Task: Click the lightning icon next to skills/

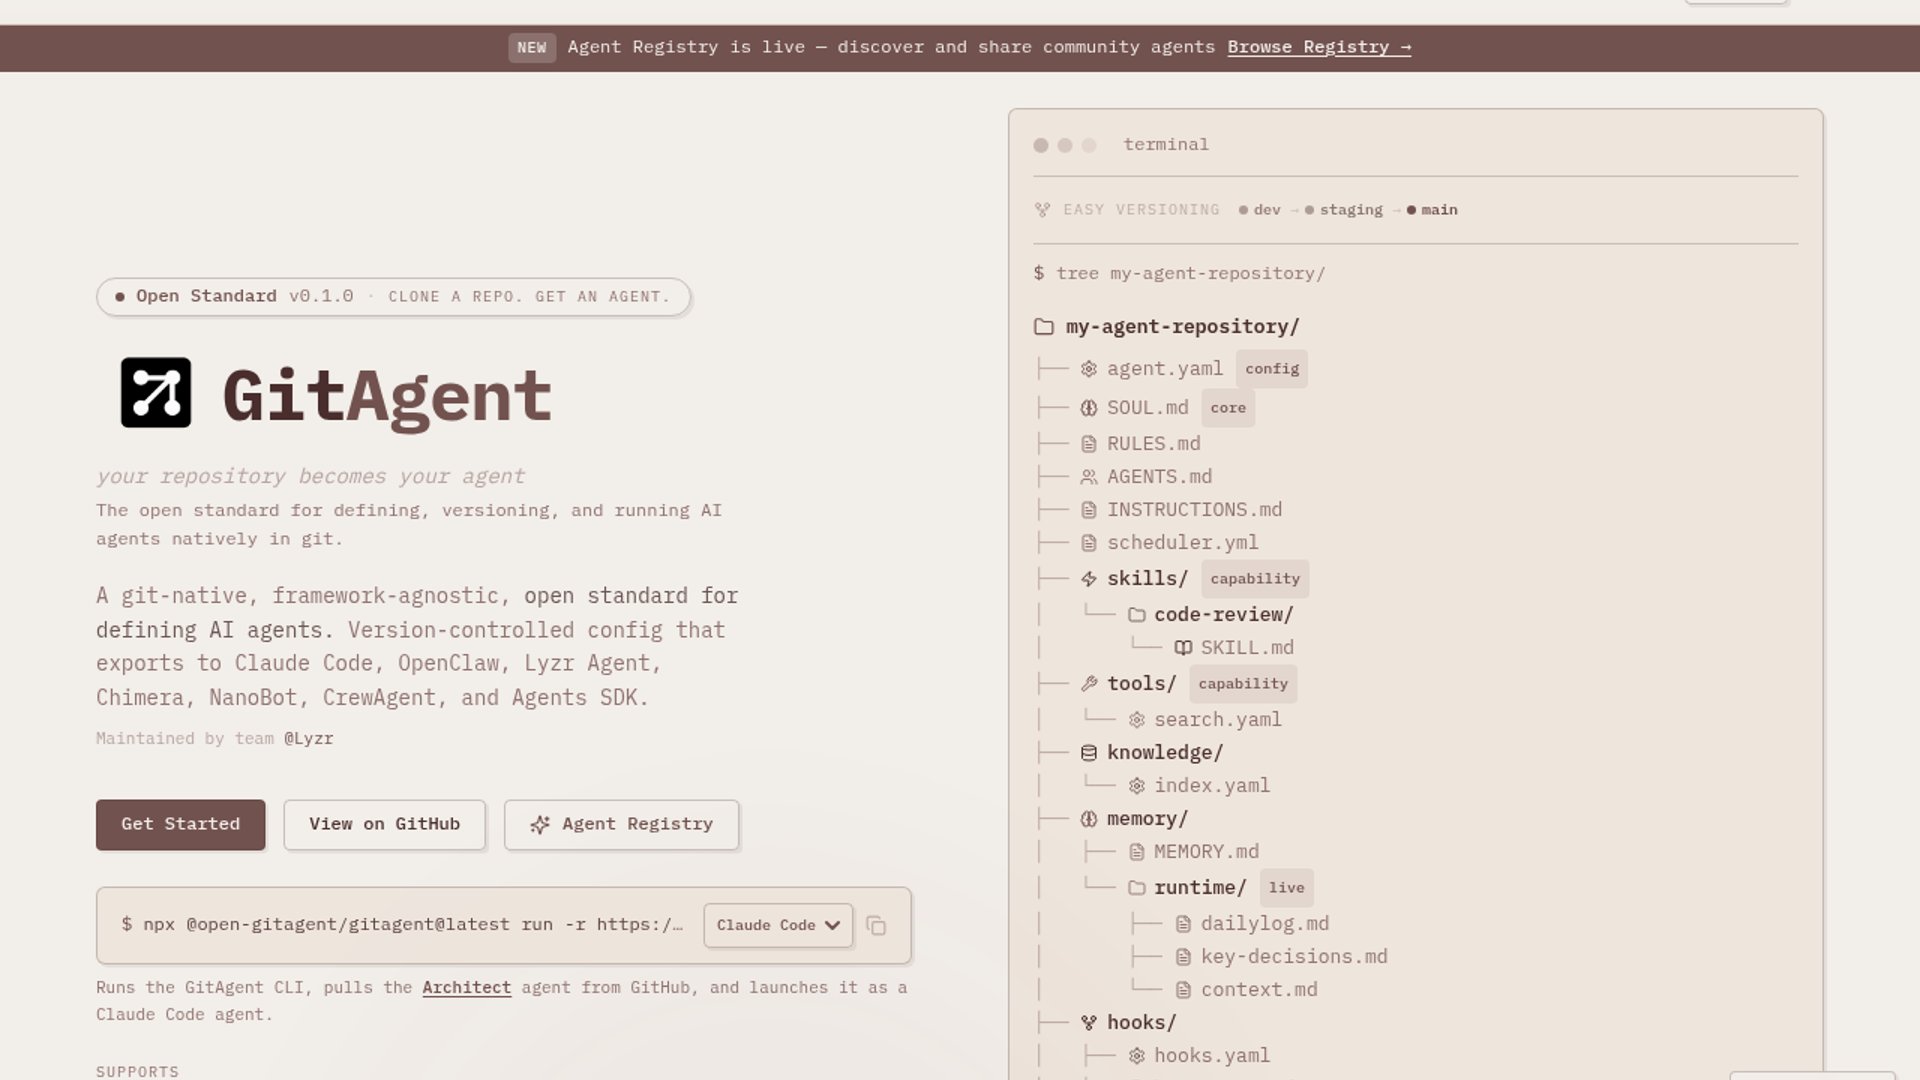Action: 1089,579
